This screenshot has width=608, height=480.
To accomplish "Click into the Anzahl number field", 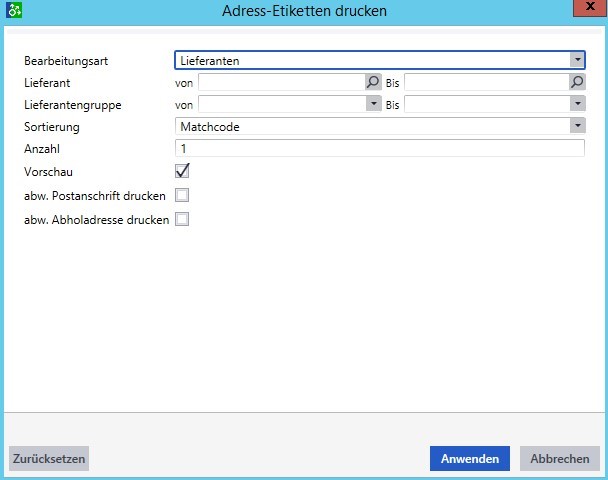I will 379,148.
